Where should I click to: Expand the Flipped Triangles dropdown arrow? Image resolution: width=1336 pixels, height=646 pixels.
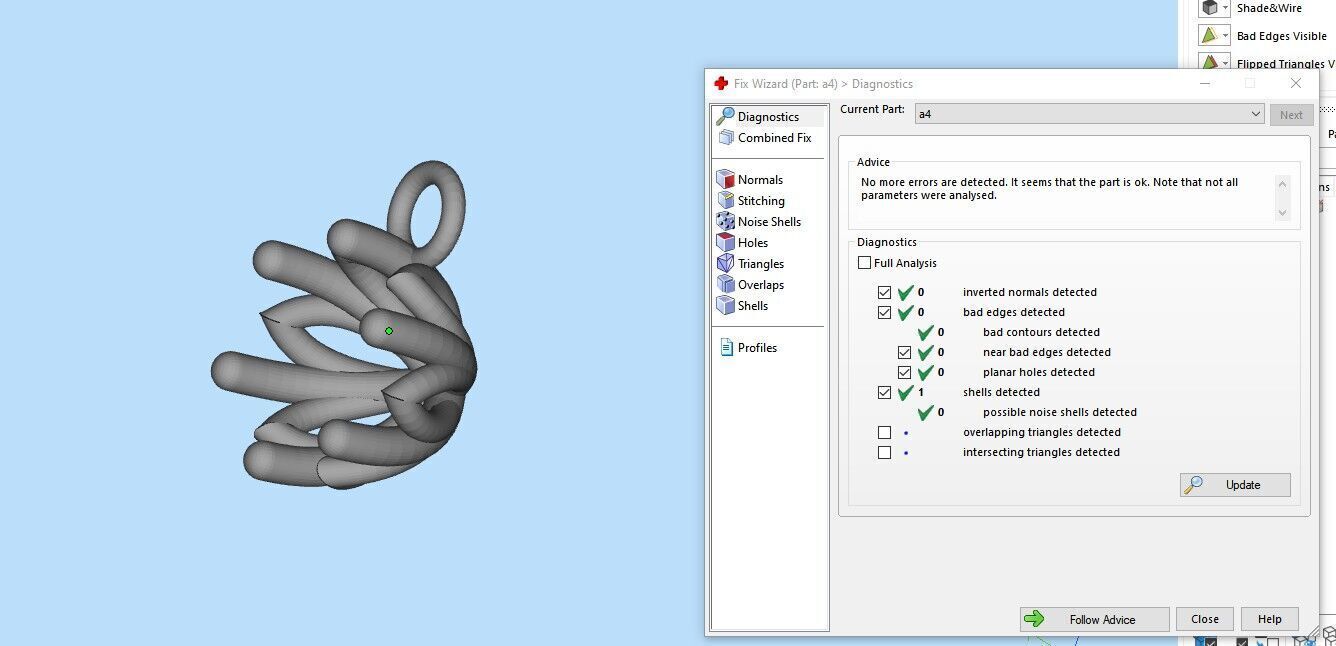1226,63
